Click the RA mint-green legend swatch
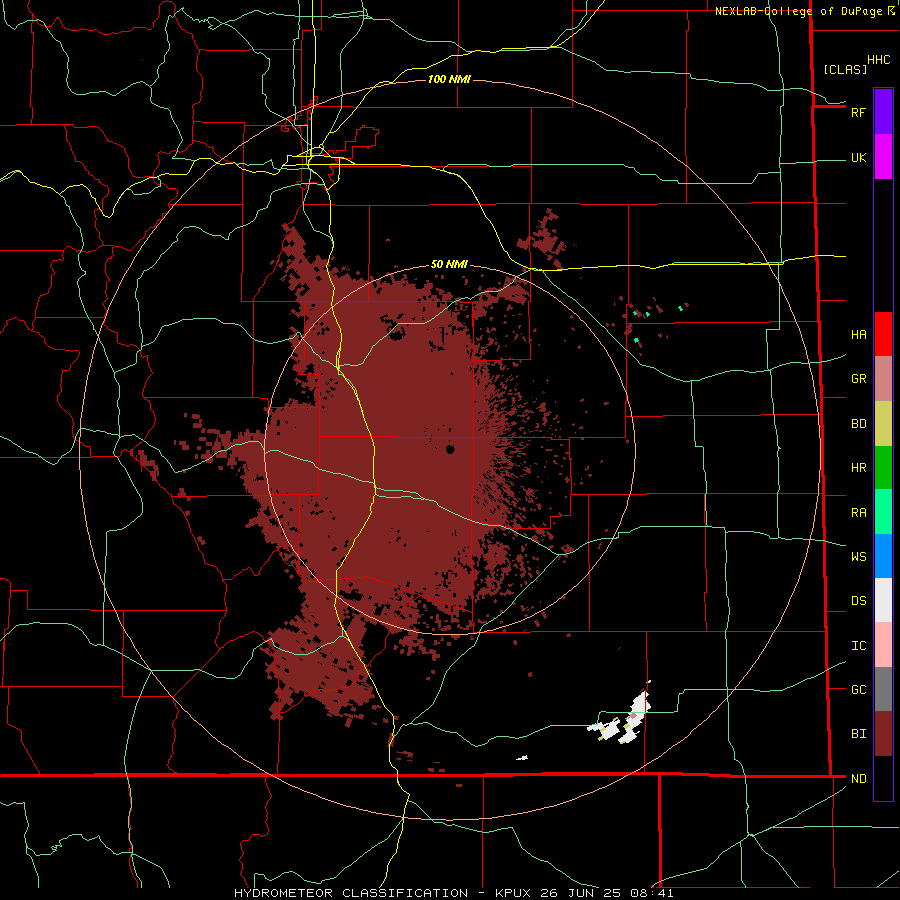Screen dimensions: 900x900 [x=883, y=512]
